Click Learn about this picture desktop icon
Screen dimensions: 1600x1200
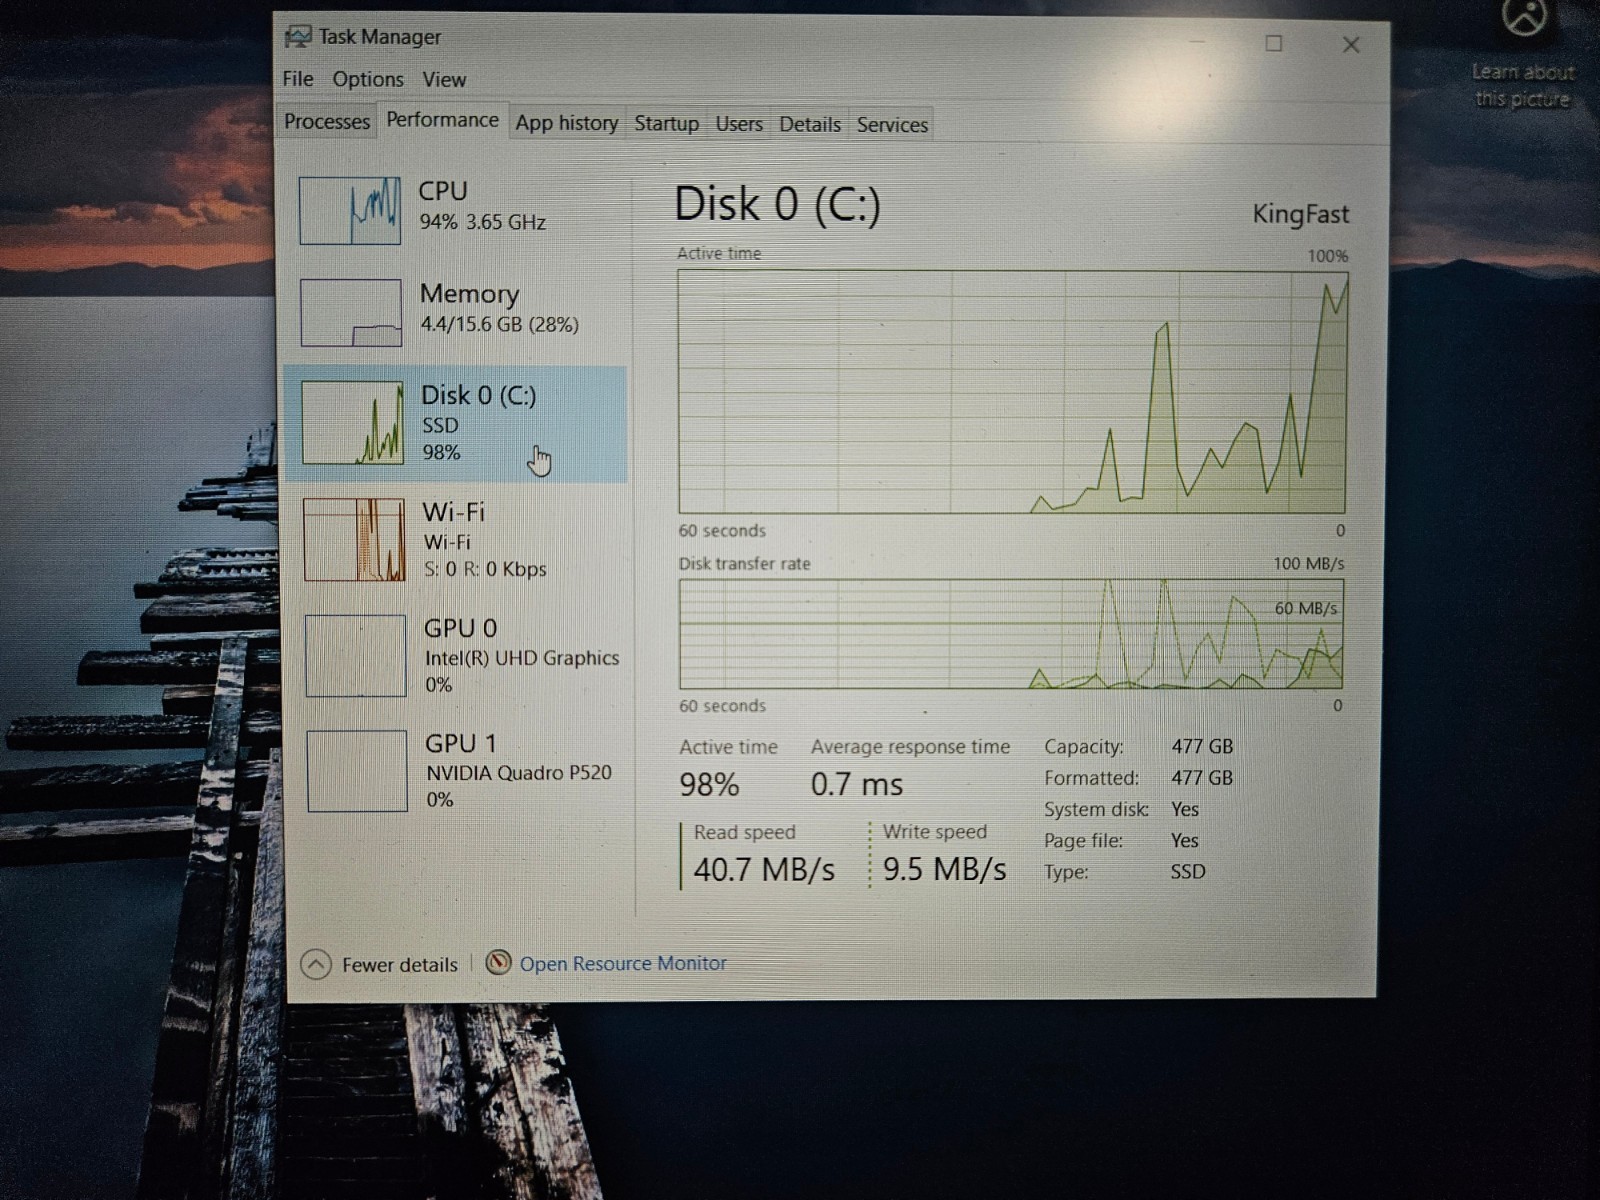(x=1523, y=55)
